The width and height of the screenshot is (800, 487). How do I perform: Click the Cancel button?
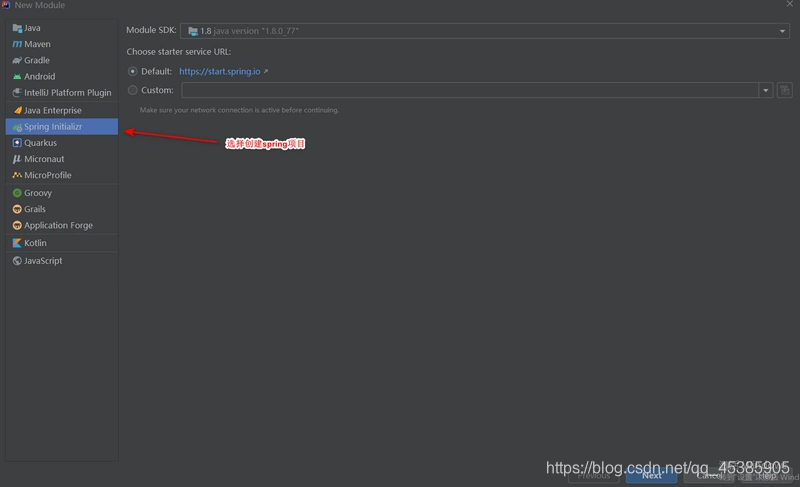[709, 476]
